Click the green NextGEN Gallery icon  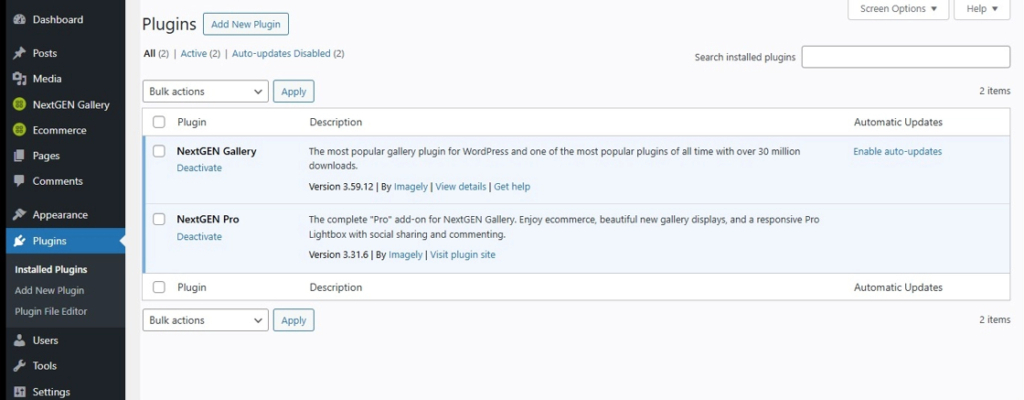click(x=20, y=105)
